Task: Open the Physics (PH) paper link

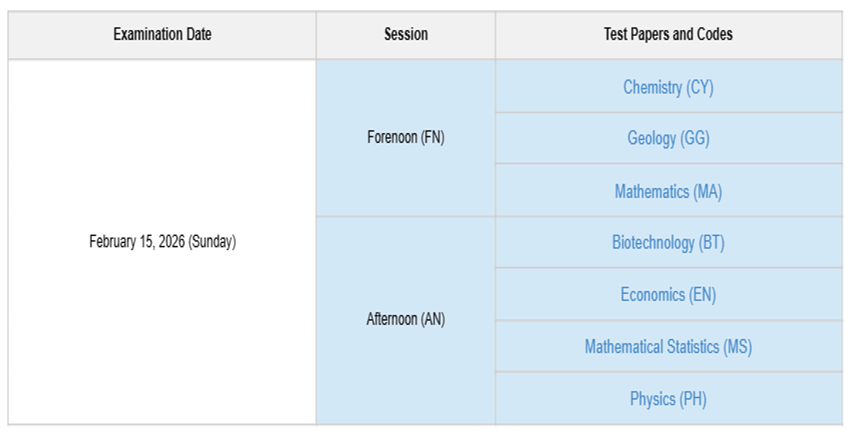Action: pyautogui.click(x=668, y=399)
